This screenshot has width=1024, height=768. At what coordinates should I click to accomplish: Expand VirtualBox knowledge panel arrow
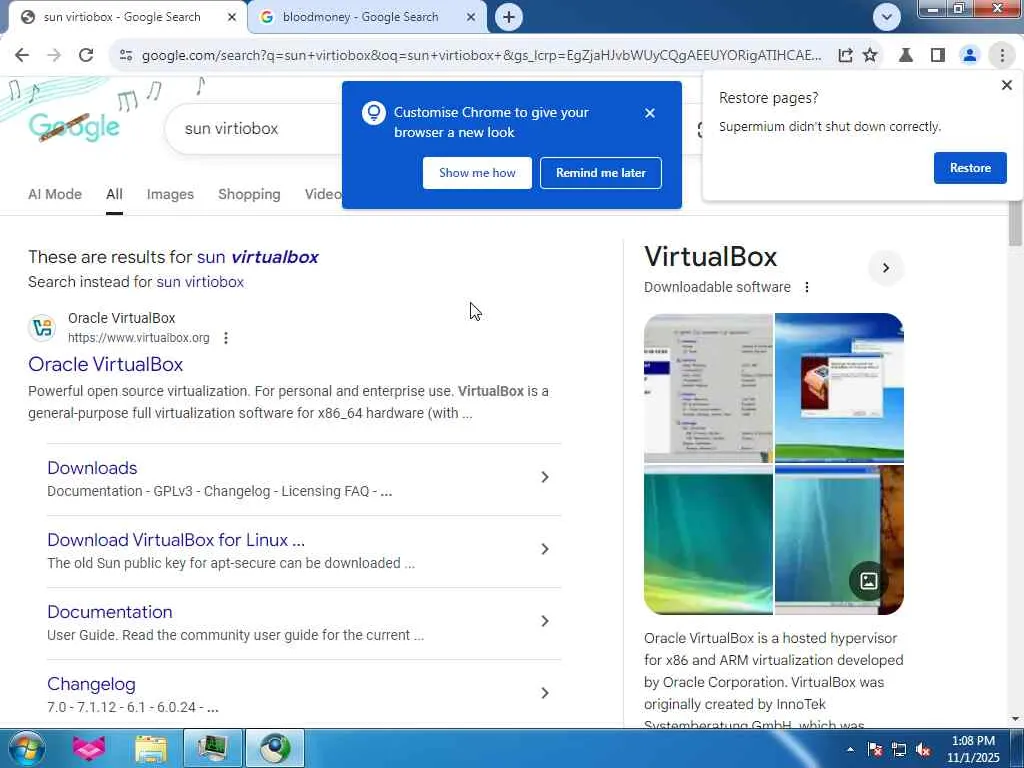pos(886,268)
